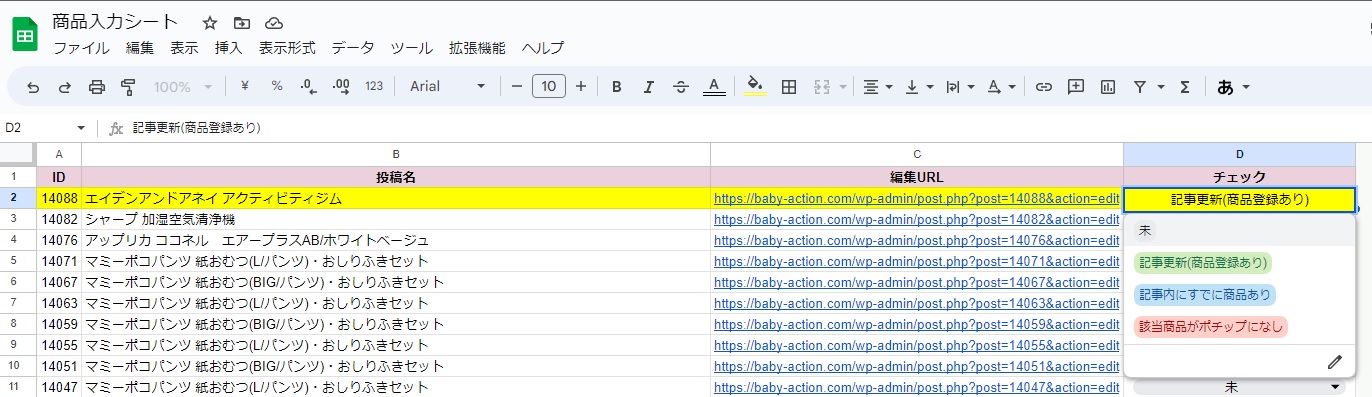This screenshot has width=1372, height=397.
Task: Star the 商品入力シート document
Action: coord(210,23)
